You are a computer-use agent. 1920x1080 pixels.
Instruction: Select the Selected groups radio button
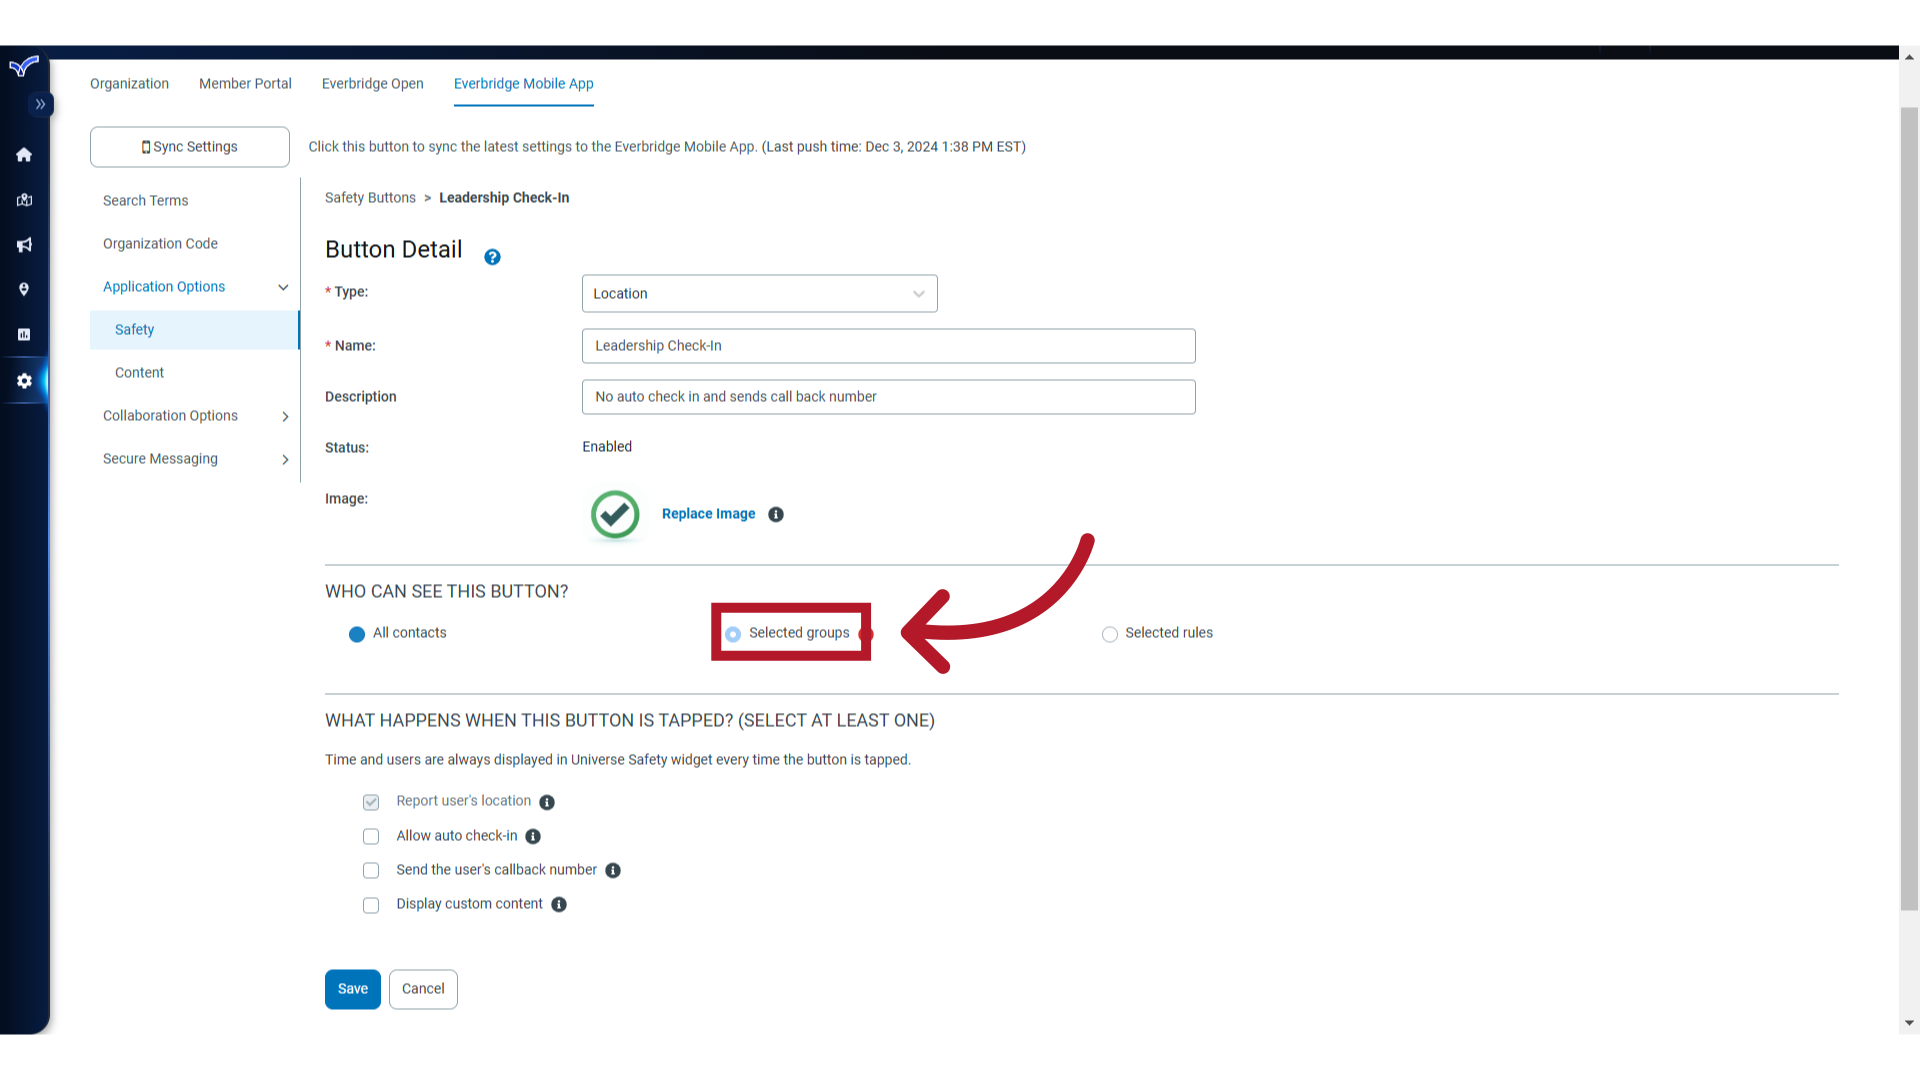click(733, 633)
